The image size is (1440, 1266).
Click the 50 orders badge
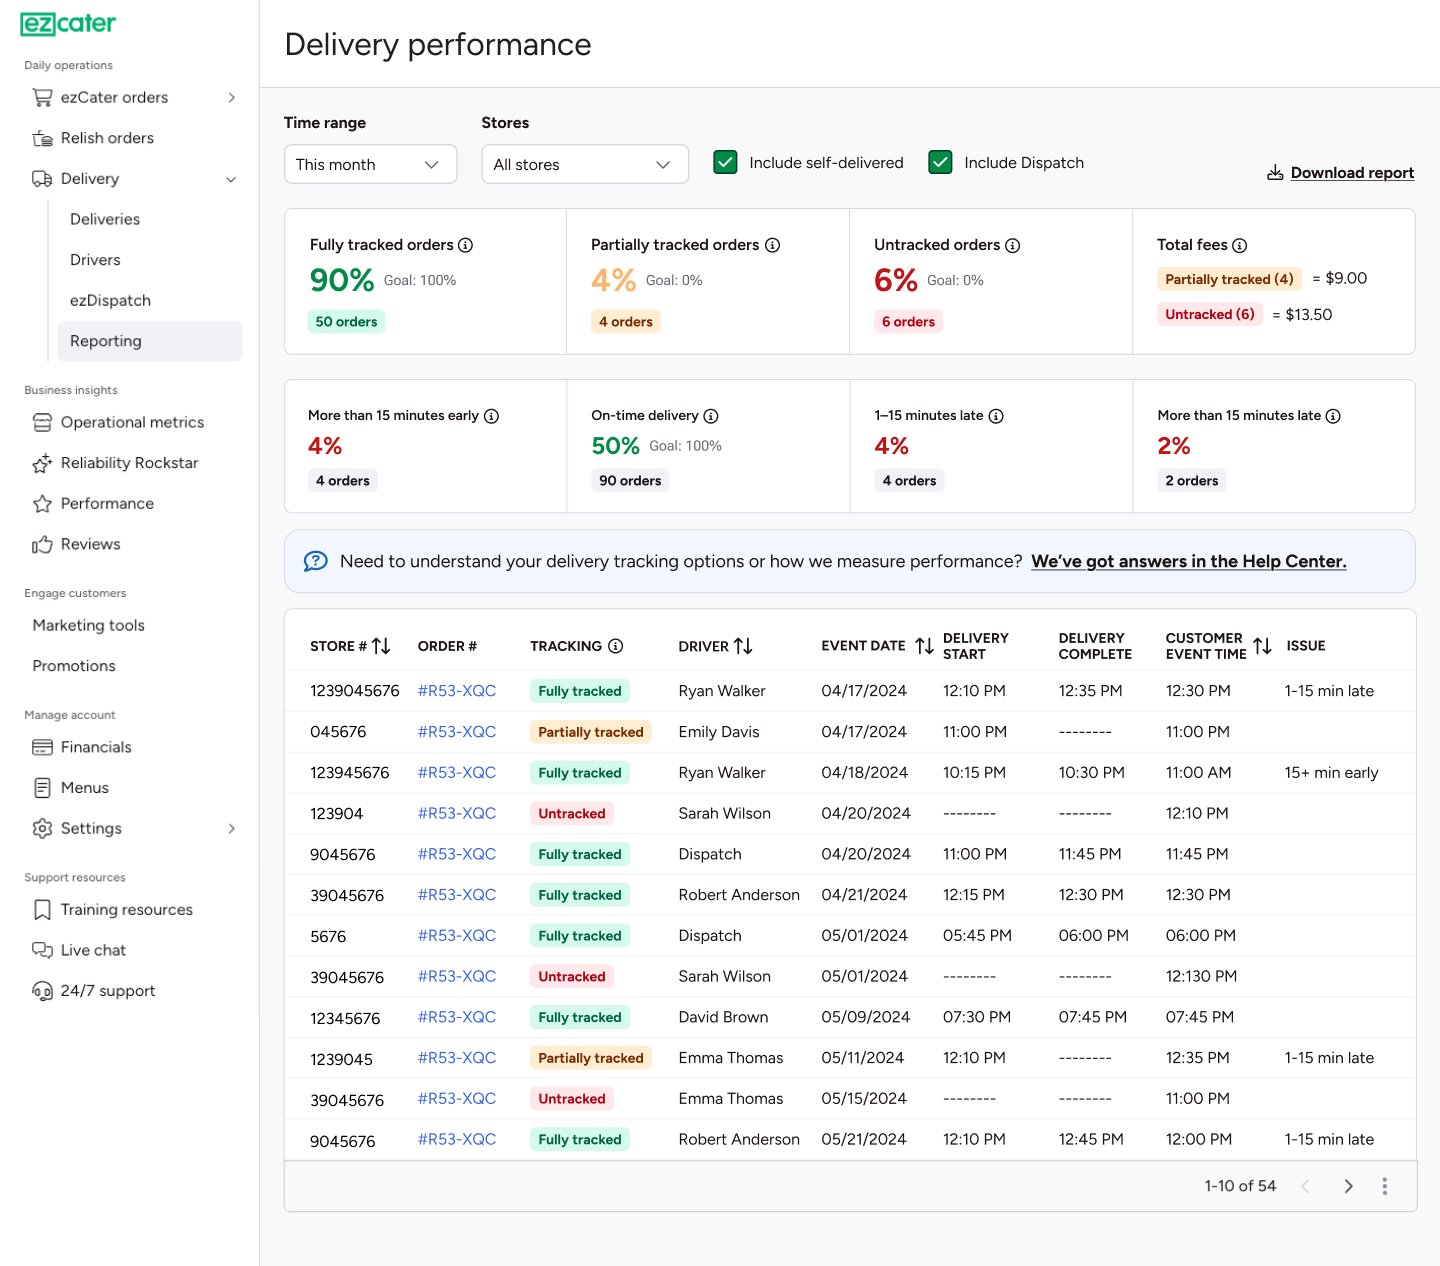coord(347,322)
